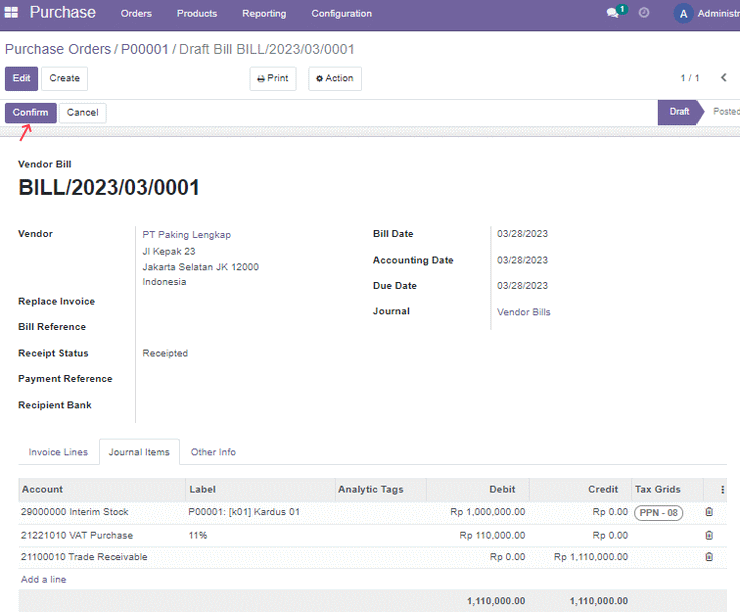Screen dimensions: 740x612
Task: Go to previous record arrow
Action: pos(723,77)
